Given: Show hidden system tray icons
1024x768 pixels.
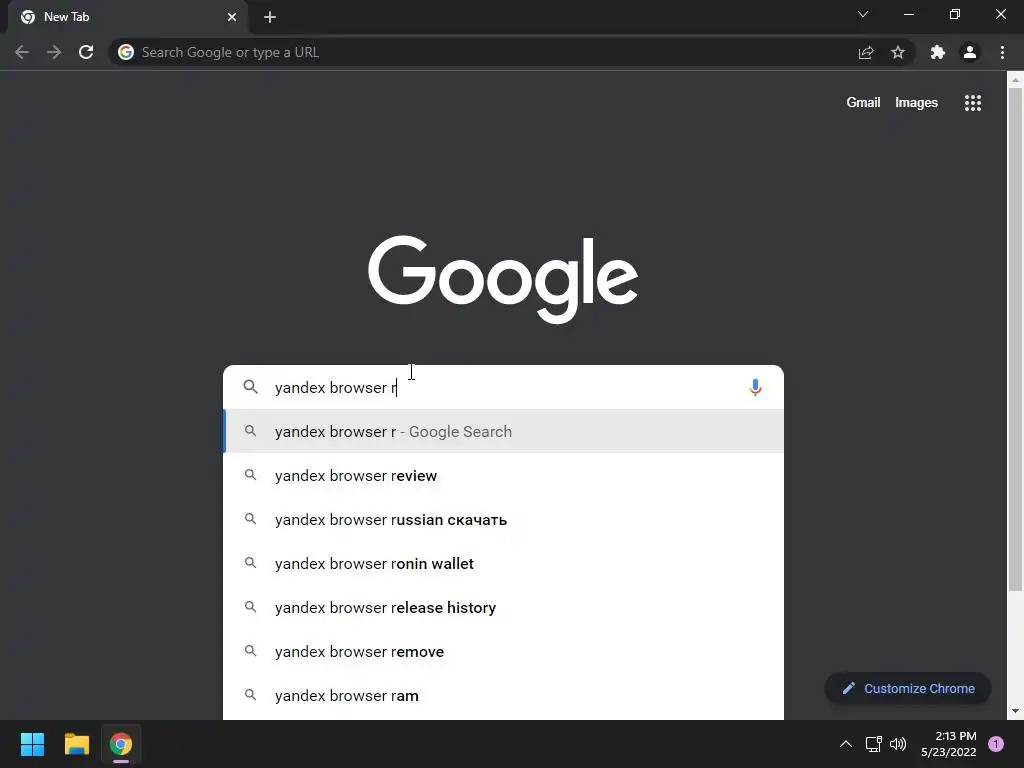Looking at the screenshot, I should click(846, 744).
